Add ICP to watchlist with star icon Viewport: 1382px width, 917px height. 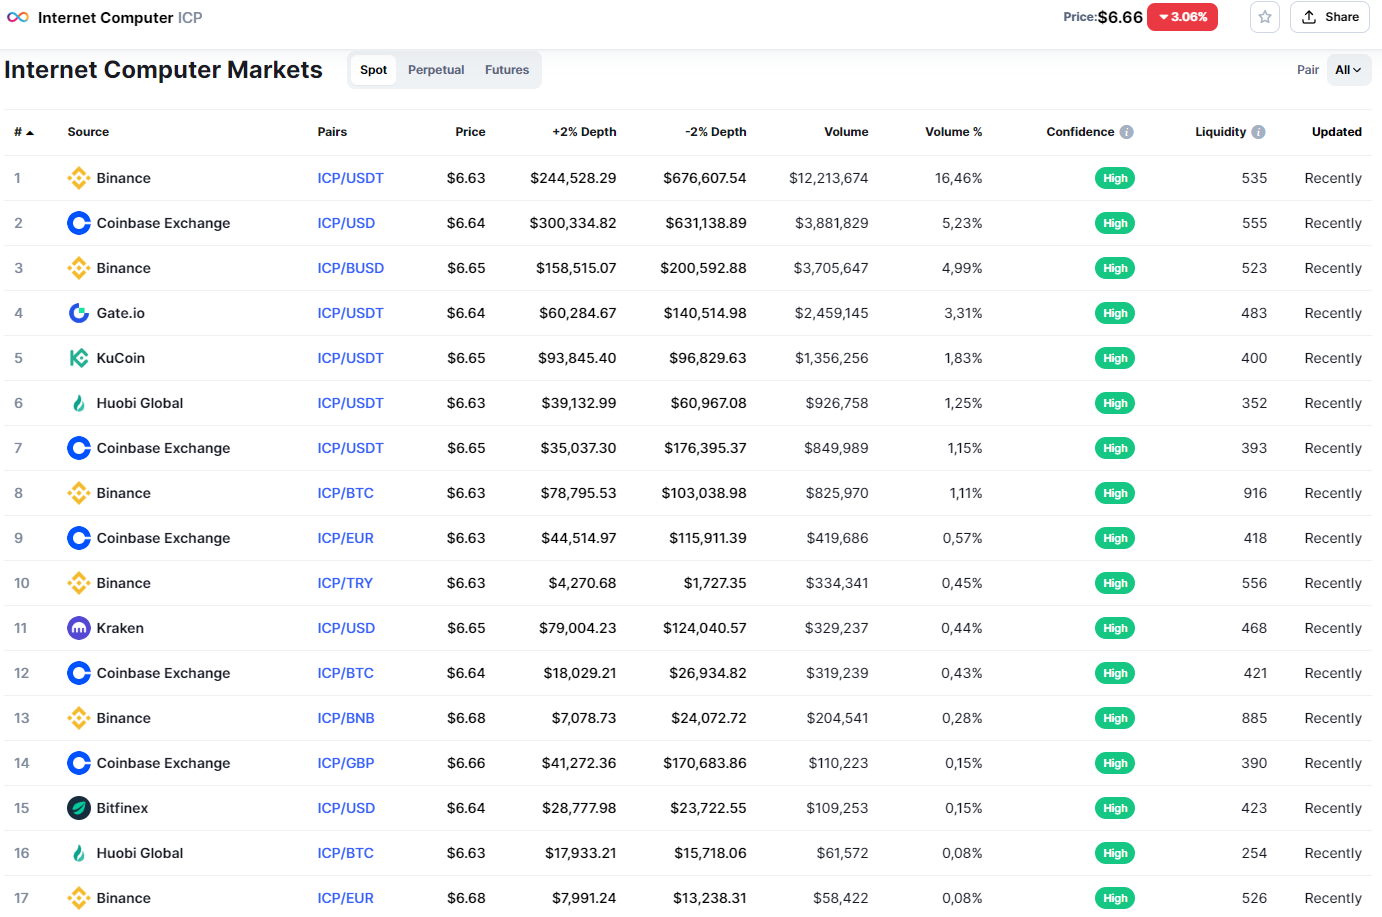click(1265, 17)
